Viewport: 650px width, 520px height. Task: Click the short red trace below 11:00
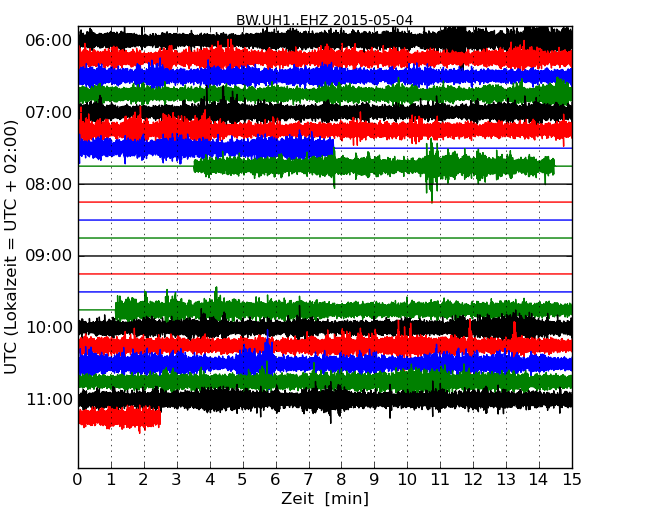point(120,417)
